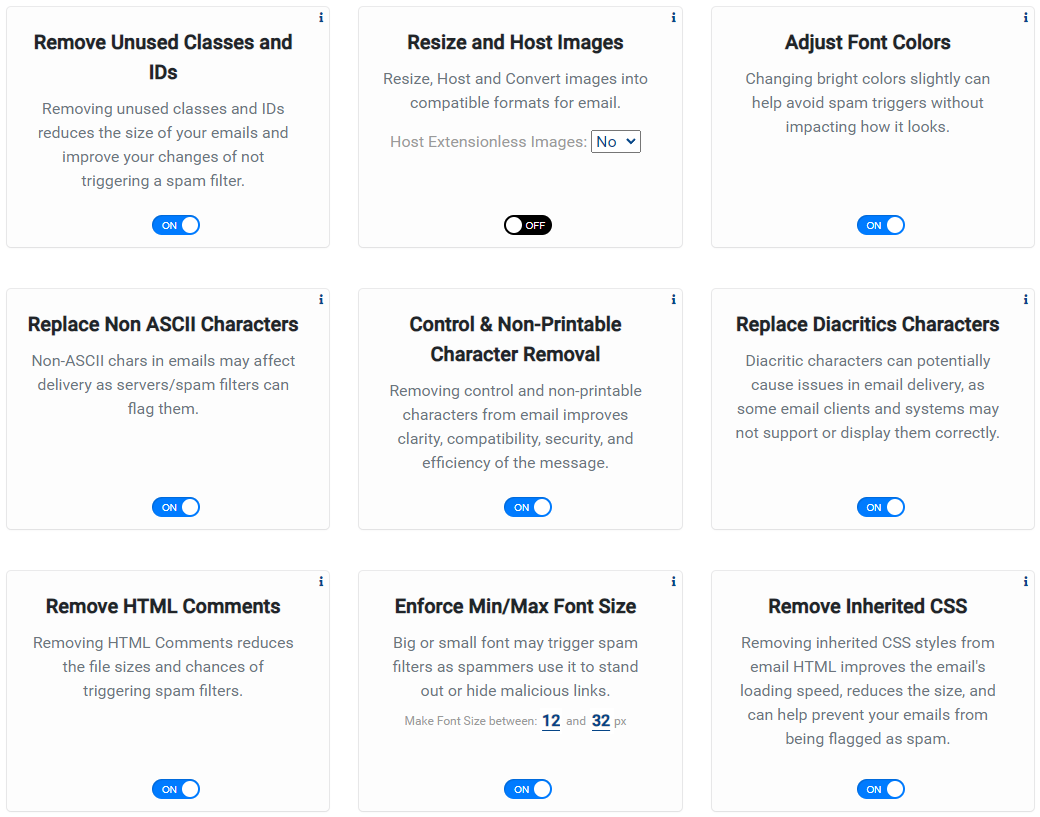Edit the maximum font size value 32
The height and width of the screenshot is (817, 1040).
pyautogui.click(x=601, y=721)
